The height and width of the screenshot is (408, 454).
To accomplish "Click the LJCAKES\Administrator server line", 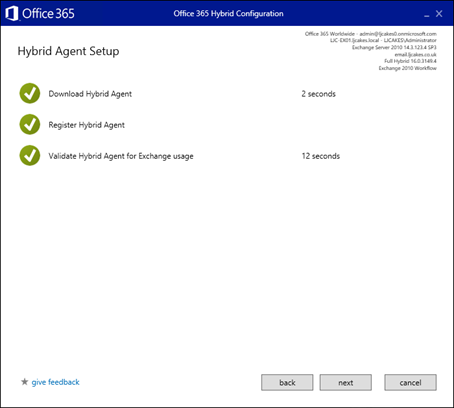I will (x=383, y=40).
